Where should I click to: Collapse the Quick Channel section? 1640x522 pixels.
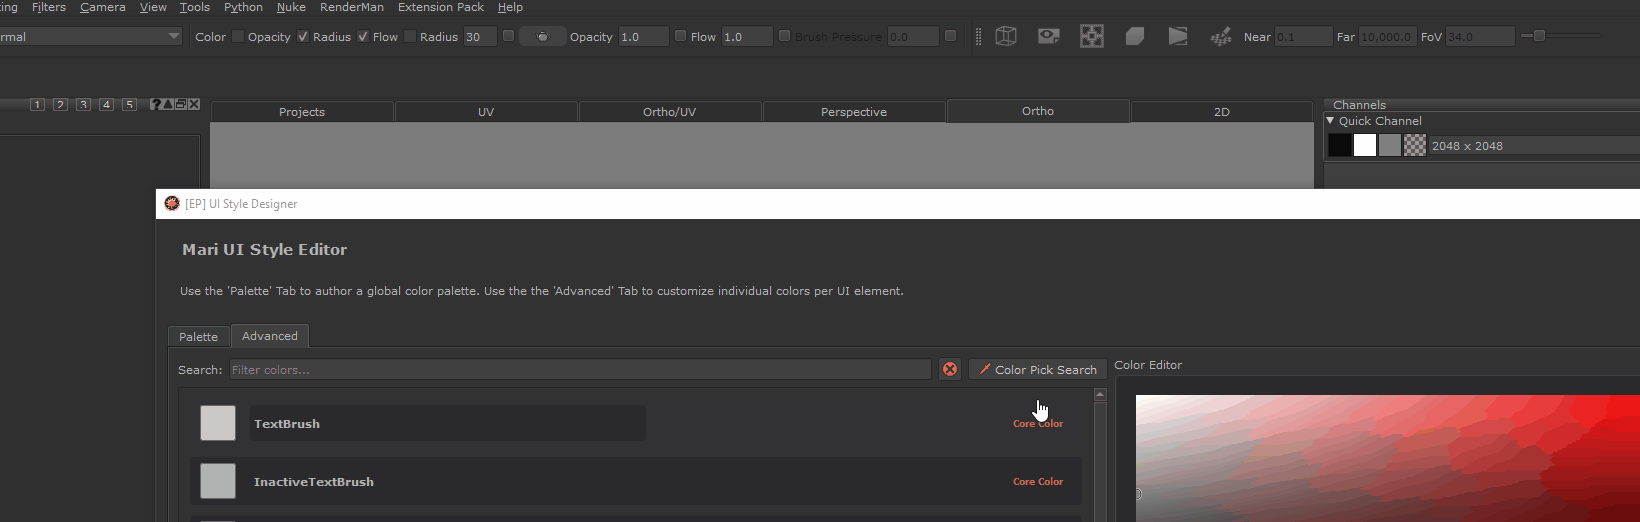point(1331,121)
